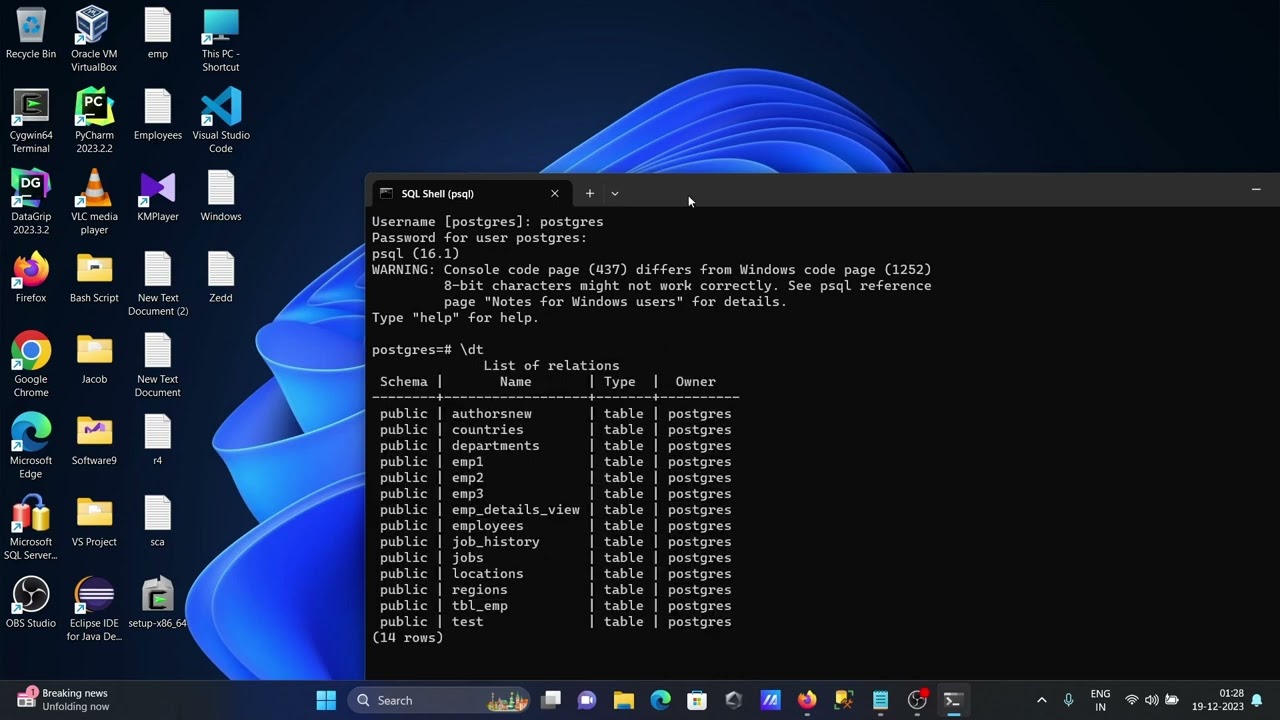1280x720 pixels.
Task: Launch the OBS Studio desktop shortcut
Action: [31, 602]
